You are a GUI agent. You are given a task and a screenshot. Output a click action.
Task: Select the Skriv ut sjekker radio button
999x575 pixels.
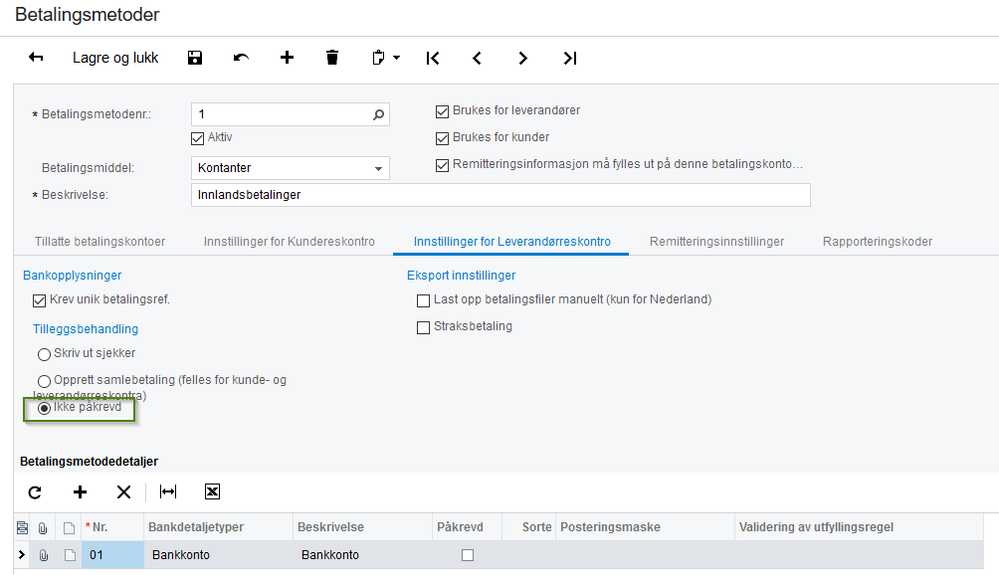click(x=44, y=354)
